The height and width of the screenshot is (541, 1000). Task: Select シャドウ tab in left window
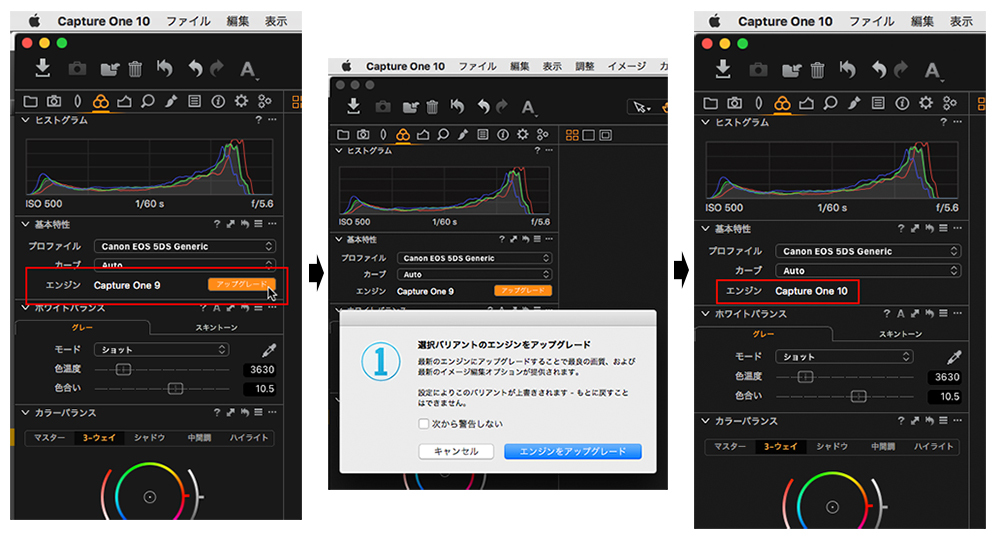[x=149, y=438]
